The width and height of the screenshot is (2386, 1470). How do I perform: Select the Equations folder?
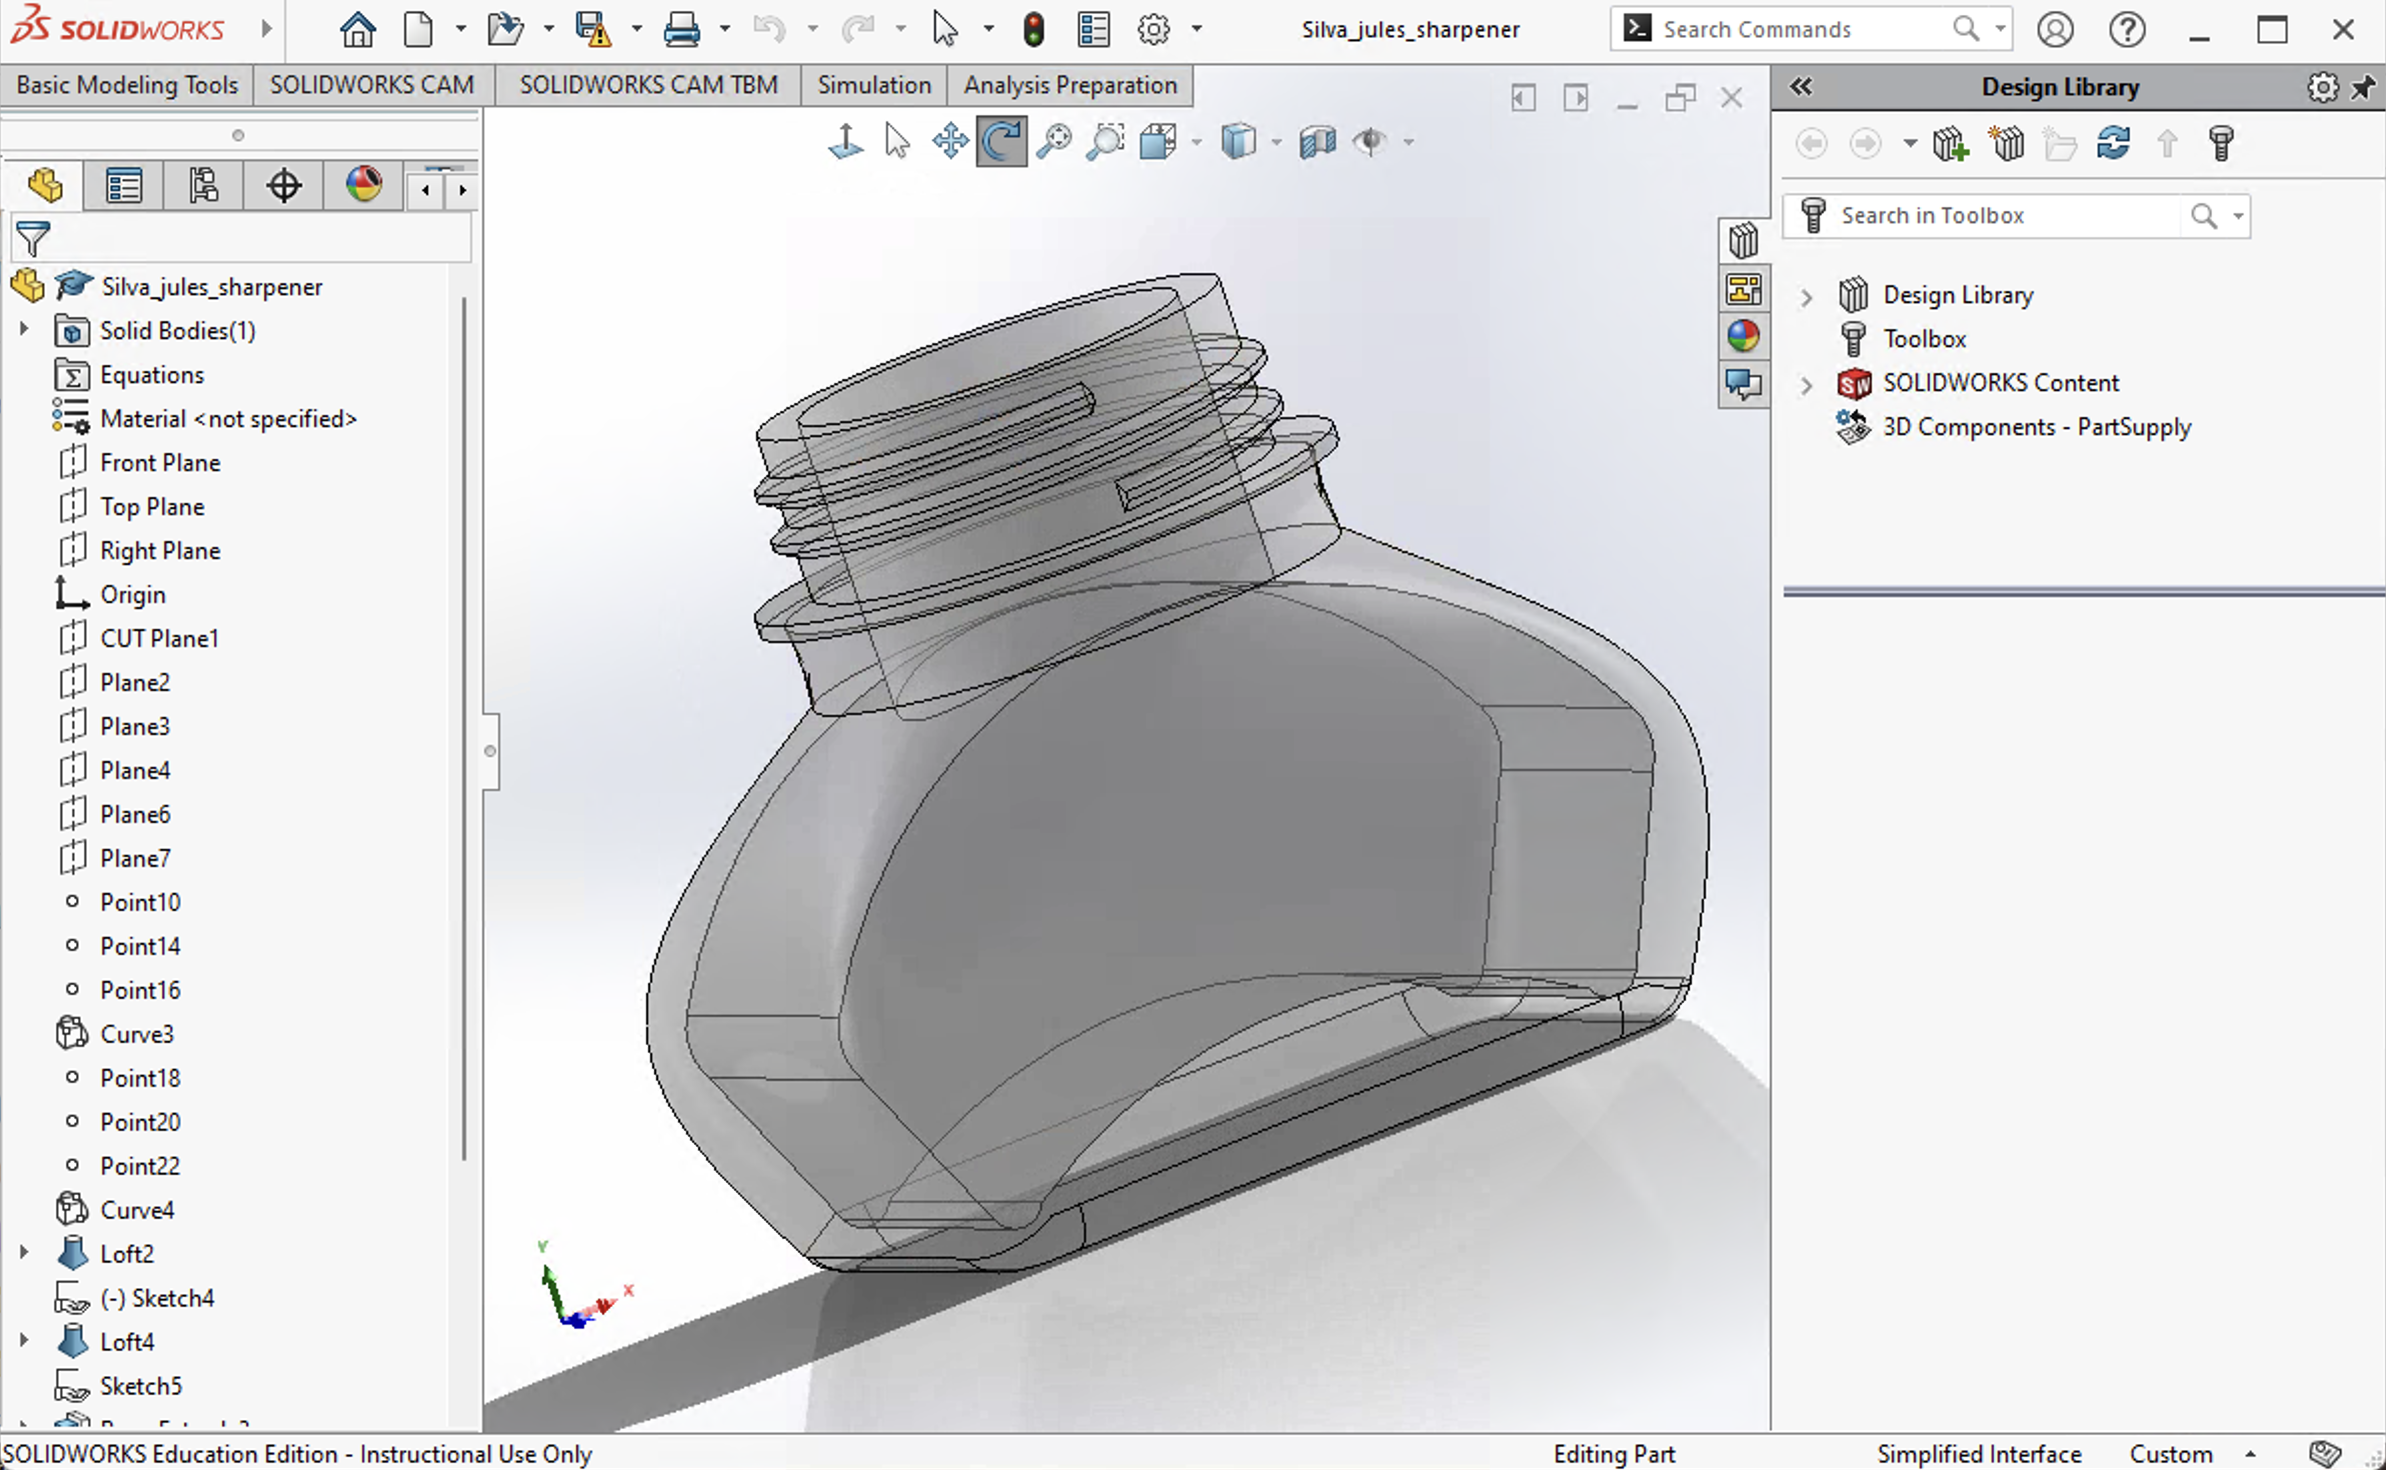(x=152, y=375)
